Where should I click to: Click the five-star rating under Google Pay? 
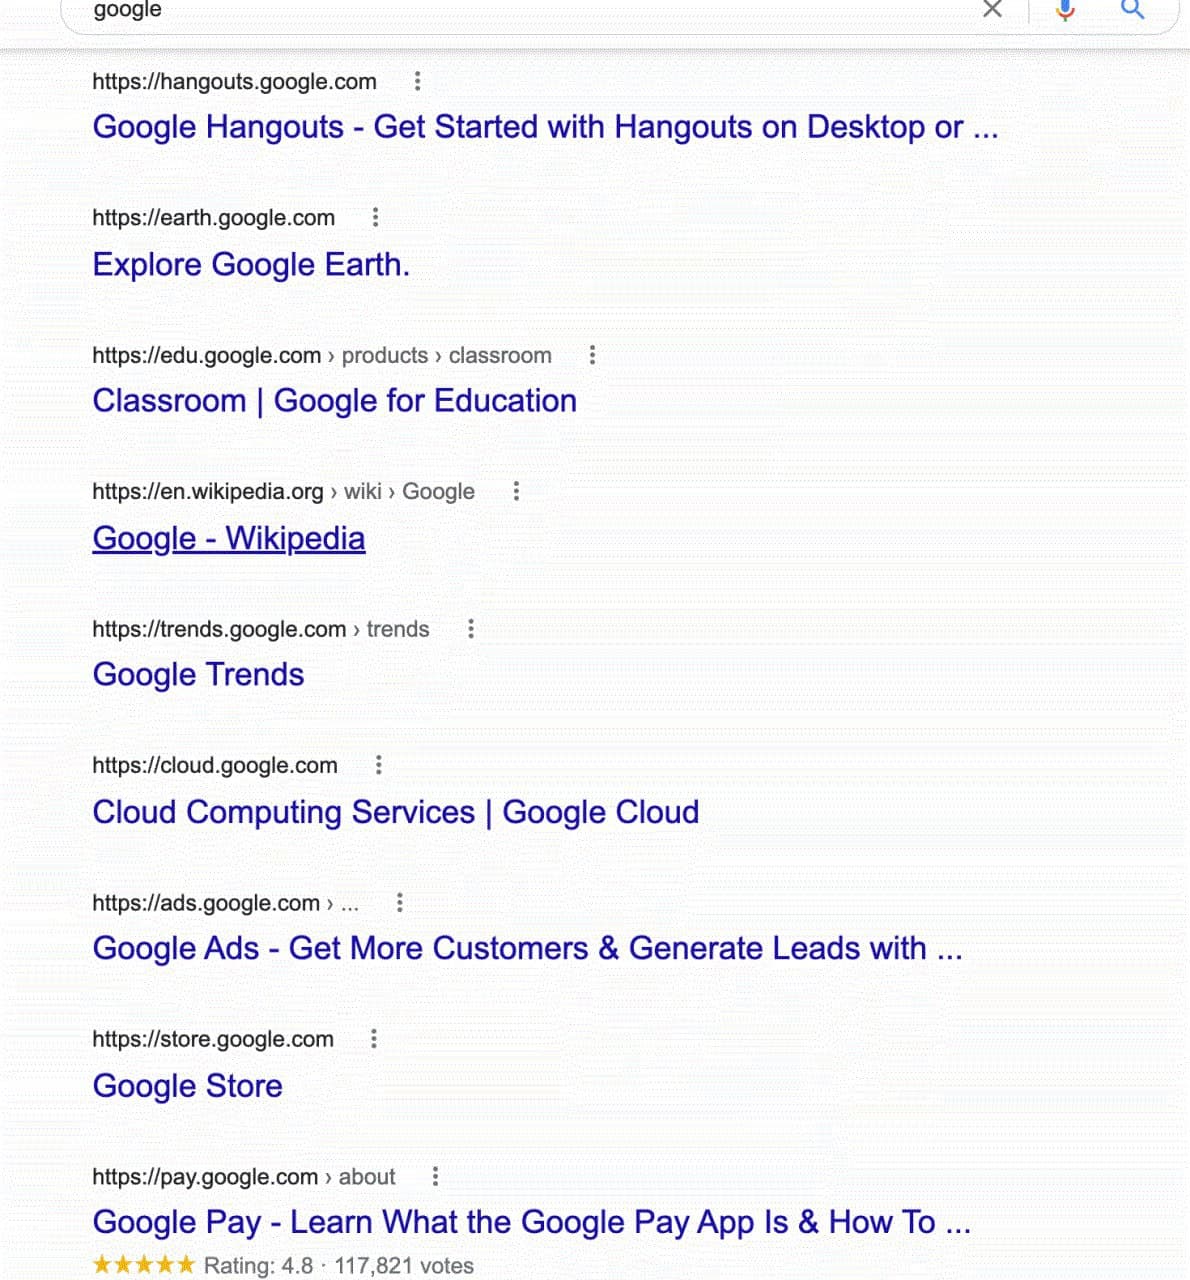143,1264
